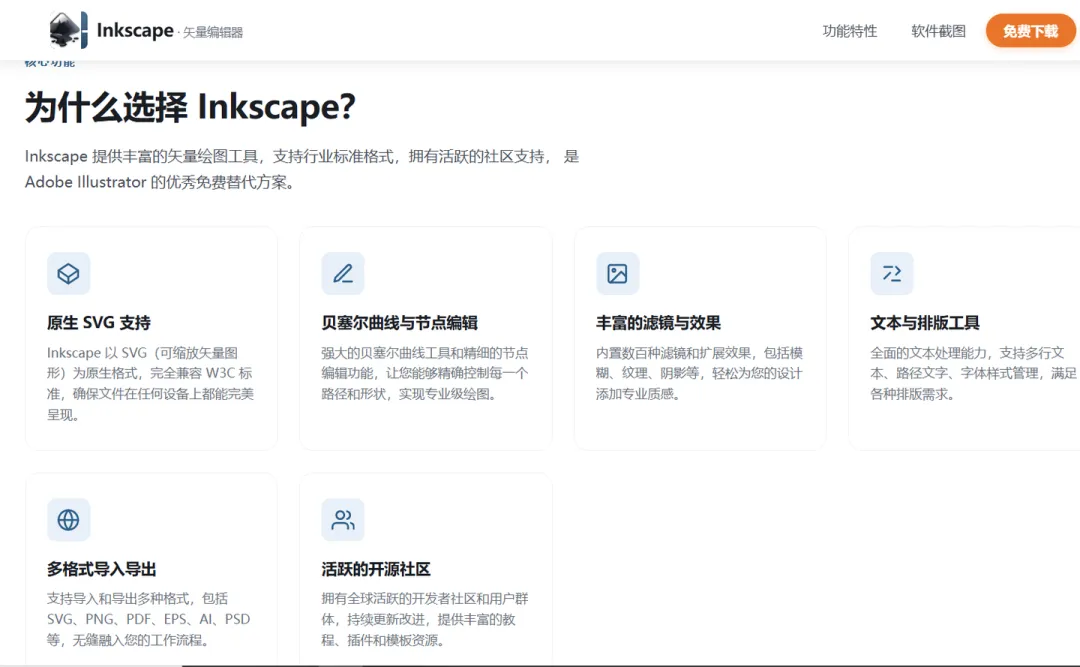Click the users icon on 活跃的开源社区 card
This screenshot has height=667, width=1080.
coord(343,520)
